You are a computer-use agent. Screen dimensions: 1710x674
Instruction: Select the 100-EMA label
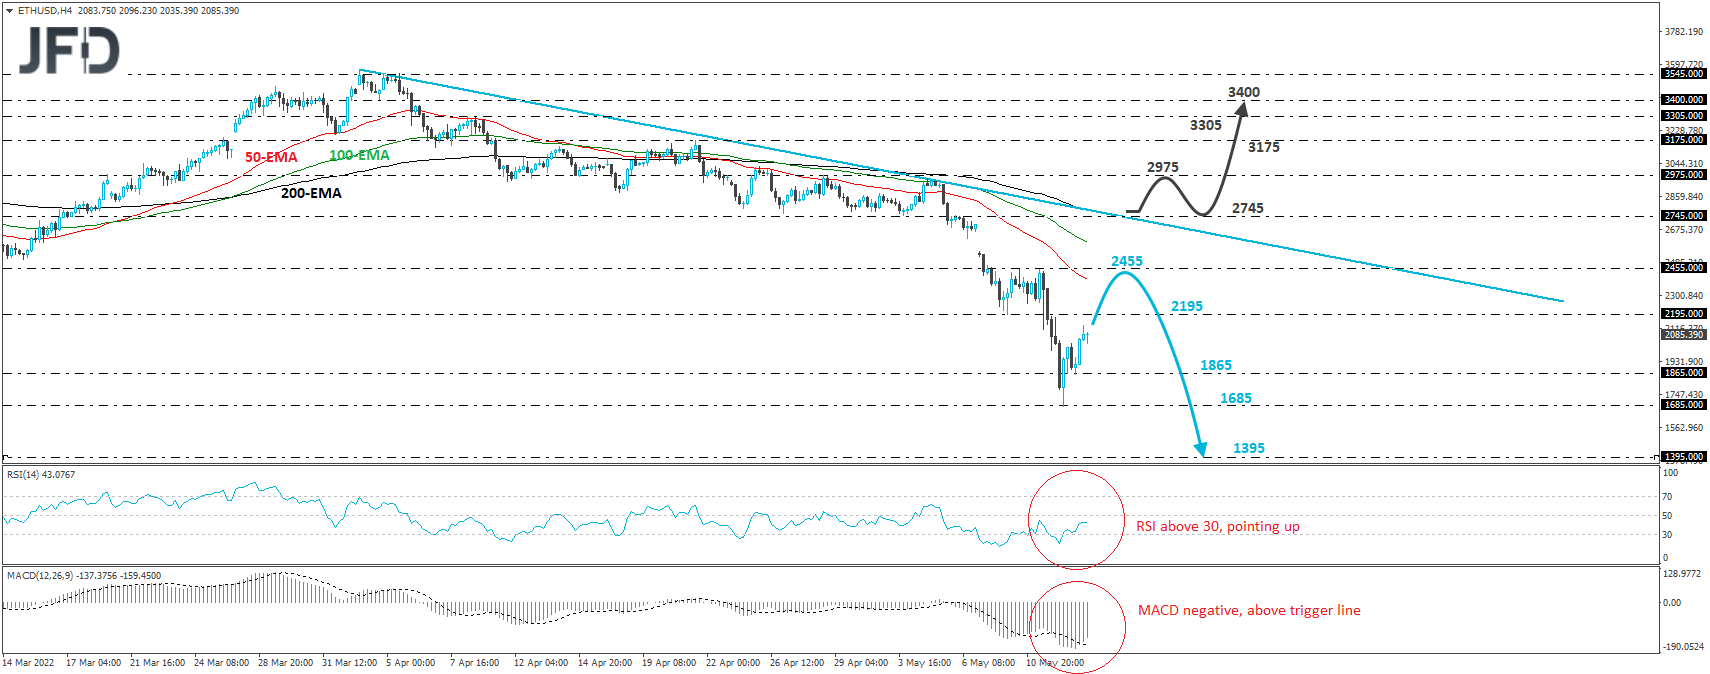[359, 155]
